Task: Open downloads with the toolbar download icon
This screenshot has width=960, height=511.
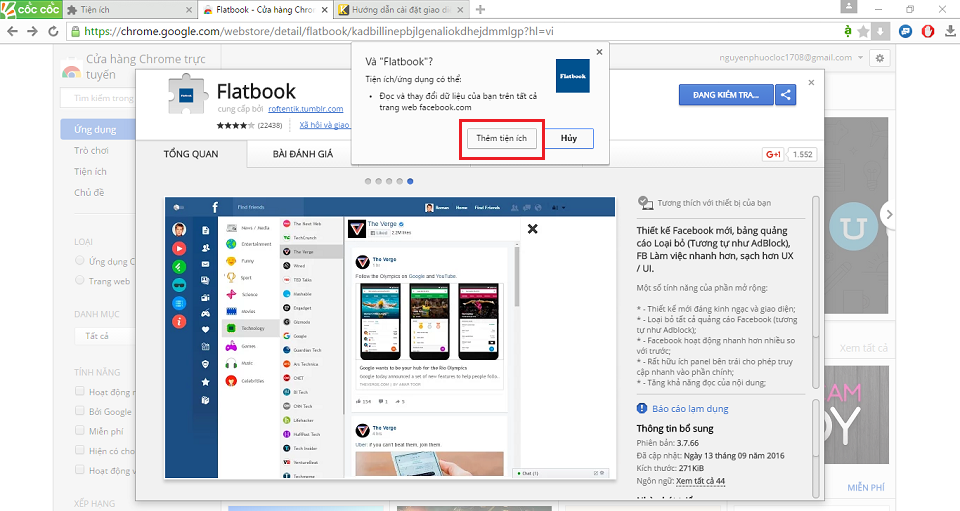Action: [x=950, y=31]
